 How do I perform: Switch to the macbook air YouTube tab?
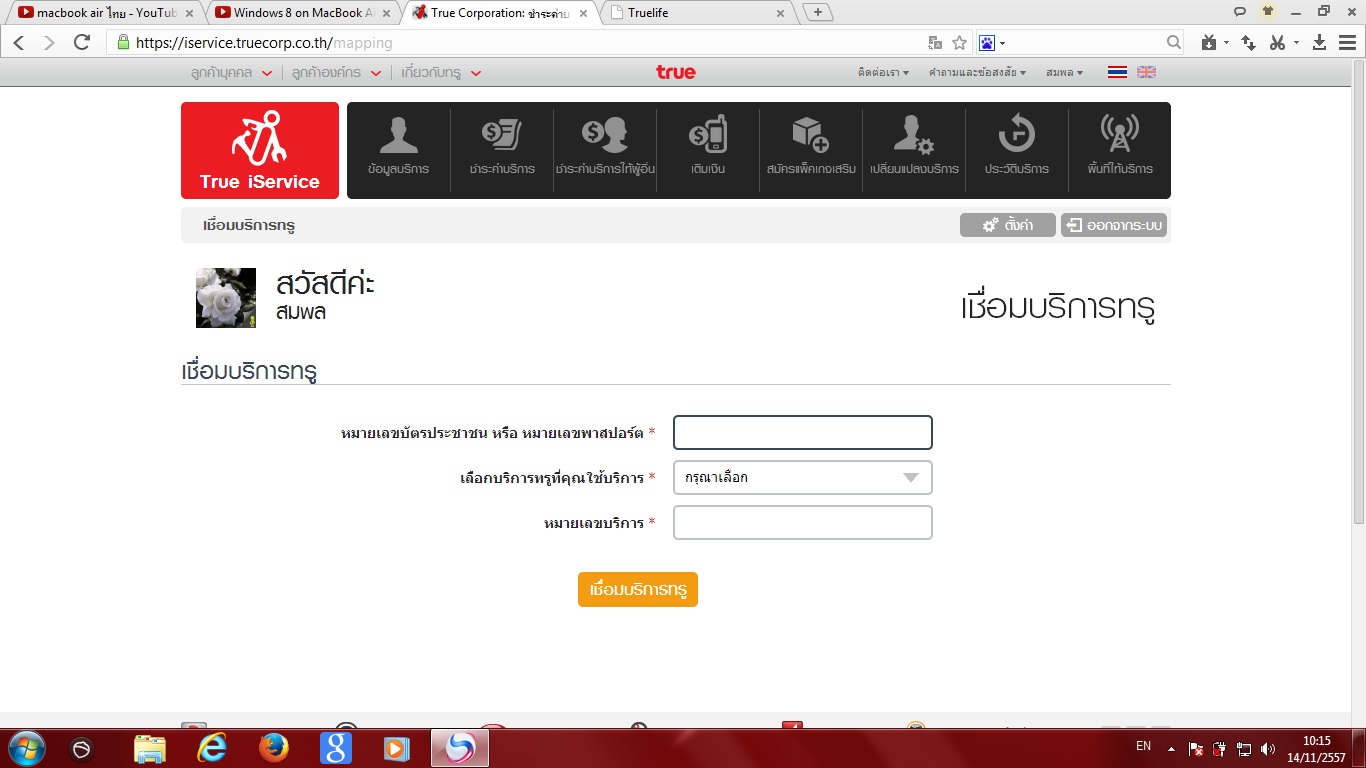point(105,13)
